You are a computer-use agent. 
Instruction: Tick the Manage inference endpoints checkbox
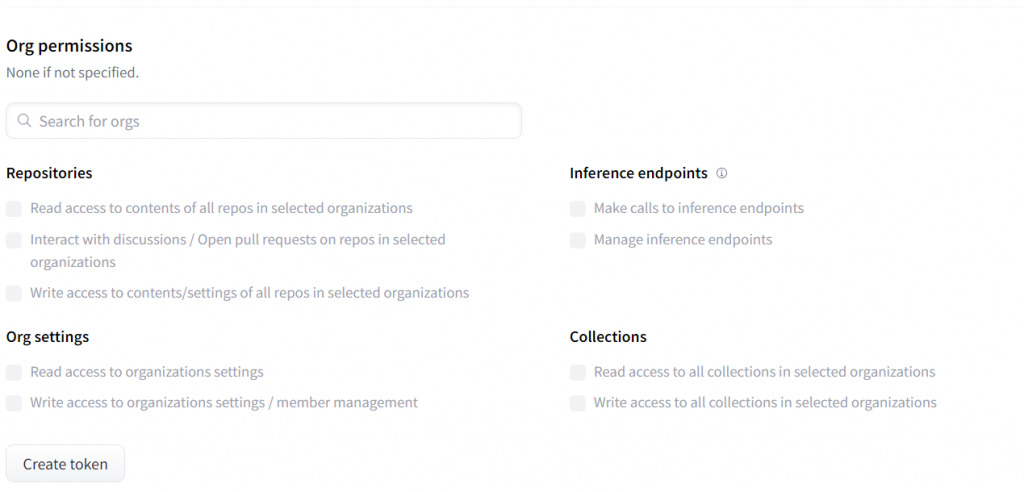click(x=578, y=240)
